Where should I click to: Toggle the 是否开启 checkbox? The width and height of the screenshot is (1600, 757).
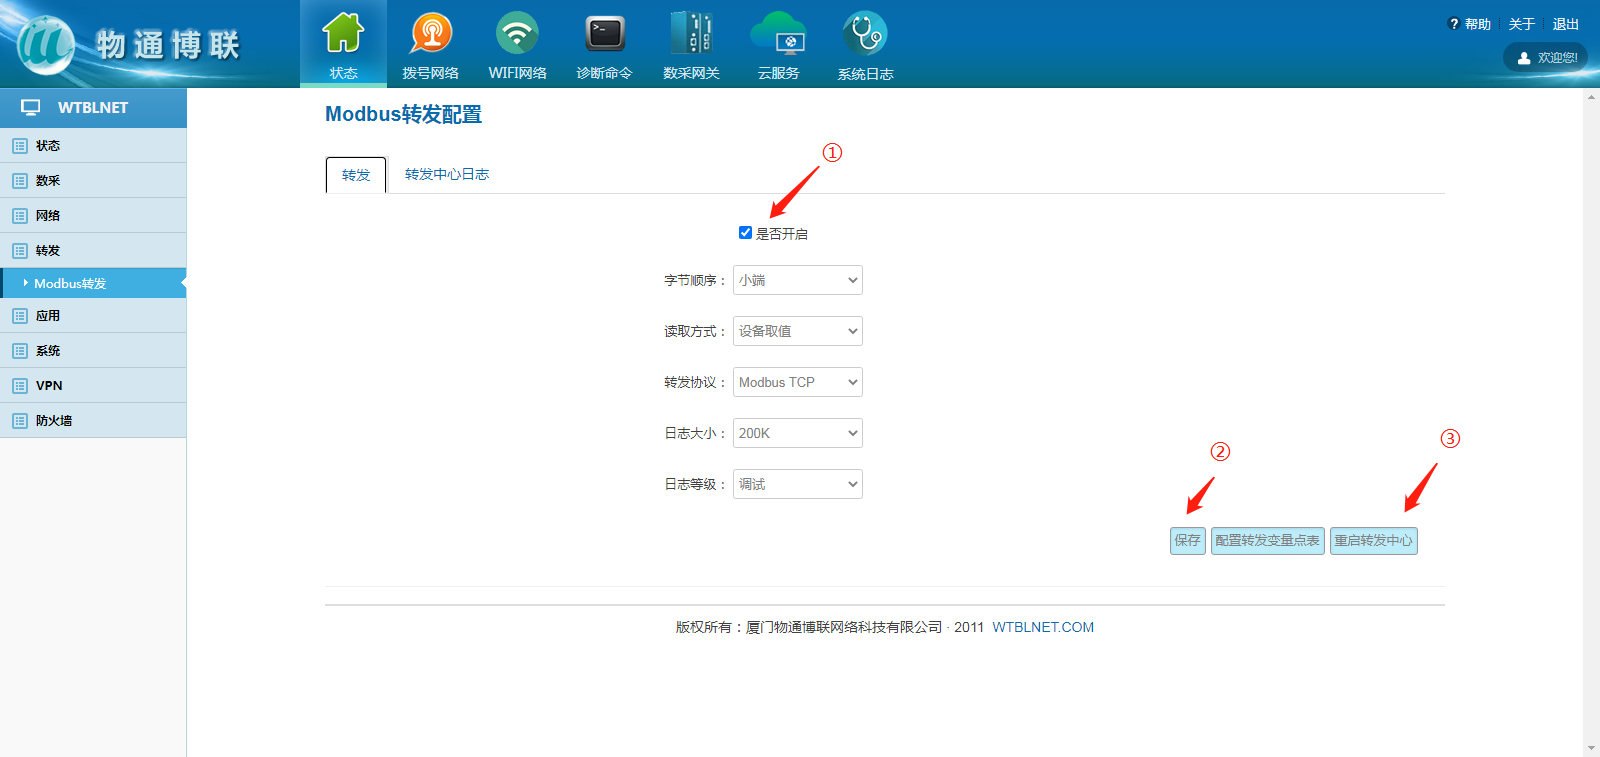pyautogui.click(x=745, y=233)
